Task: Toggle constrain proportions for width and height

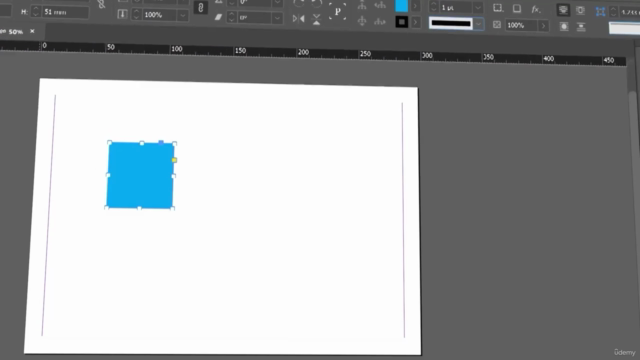Action: coord(101,4)
